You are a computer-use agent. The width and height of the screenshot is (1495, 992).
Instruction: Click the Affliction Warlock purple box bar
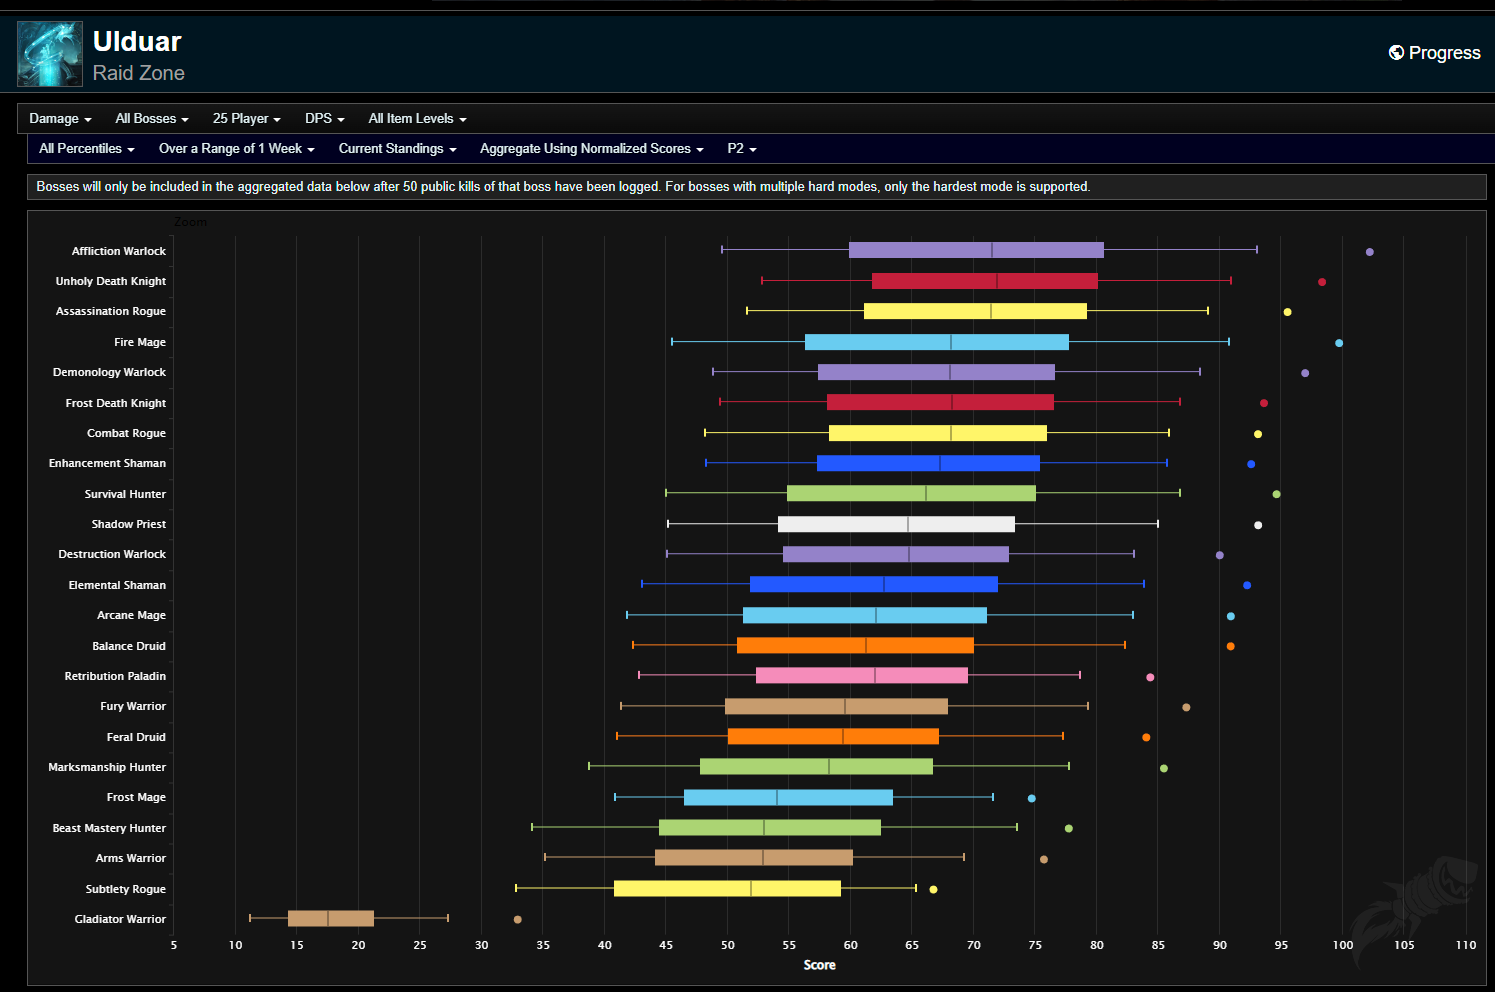(976, 250)
